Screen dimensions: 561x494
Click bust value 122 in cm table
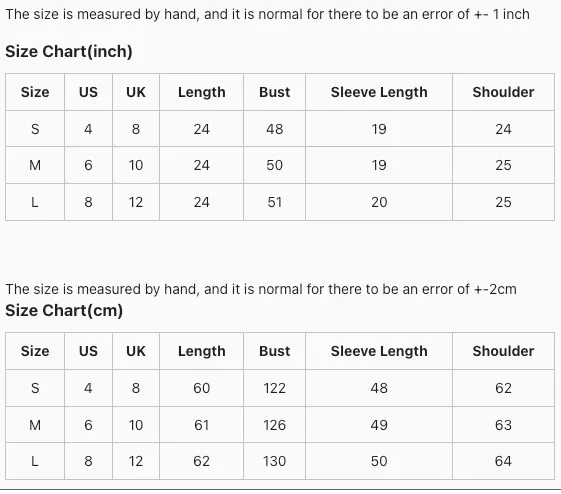coord(274,388)
